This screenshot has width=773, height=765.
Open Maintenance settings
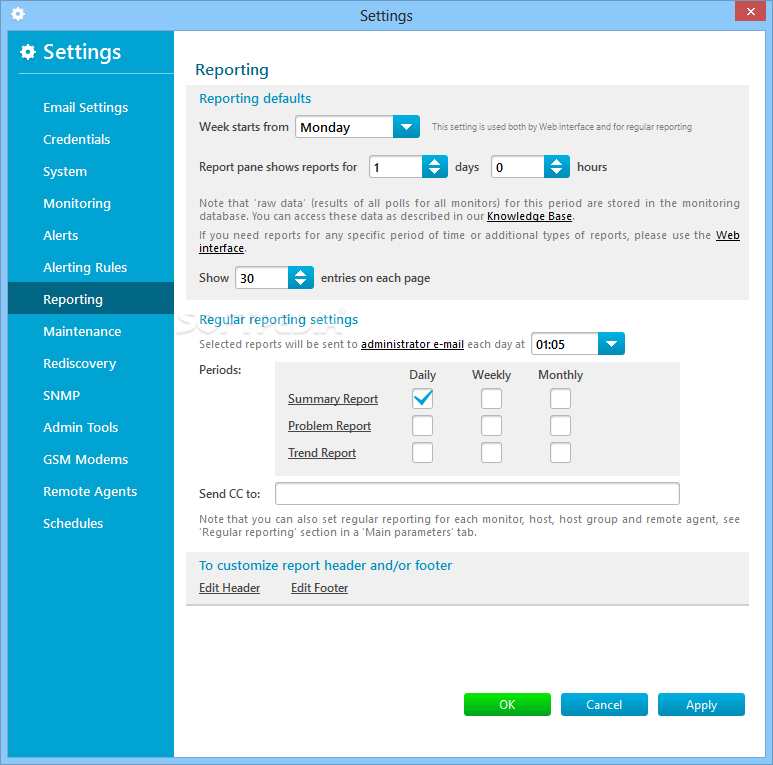[x=82, y=332]
